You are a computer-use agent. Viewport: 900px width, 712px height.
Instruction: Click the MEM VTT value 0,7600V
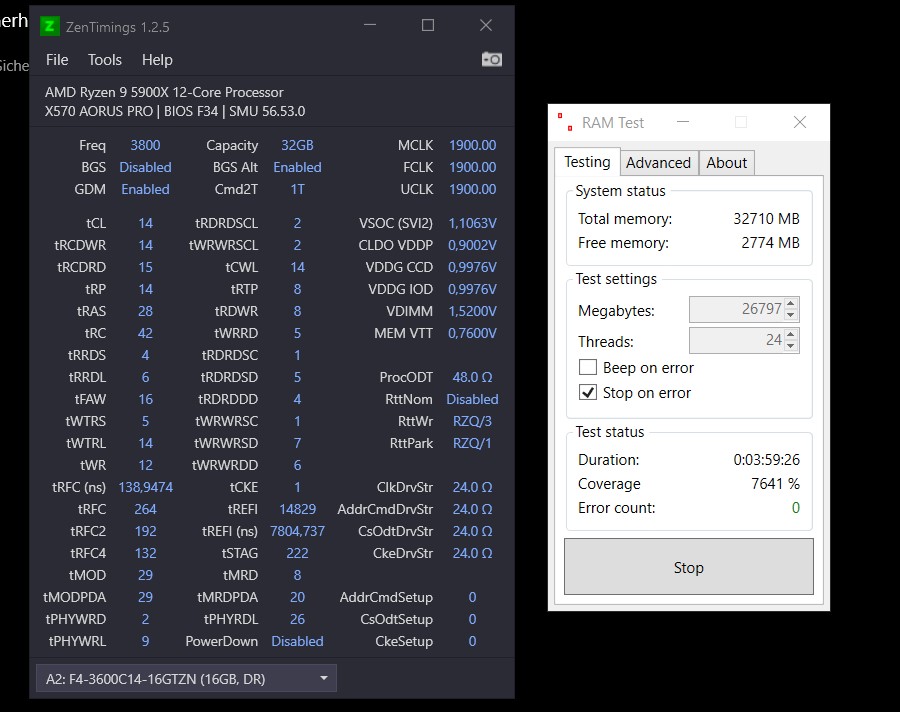click(472, 333)
